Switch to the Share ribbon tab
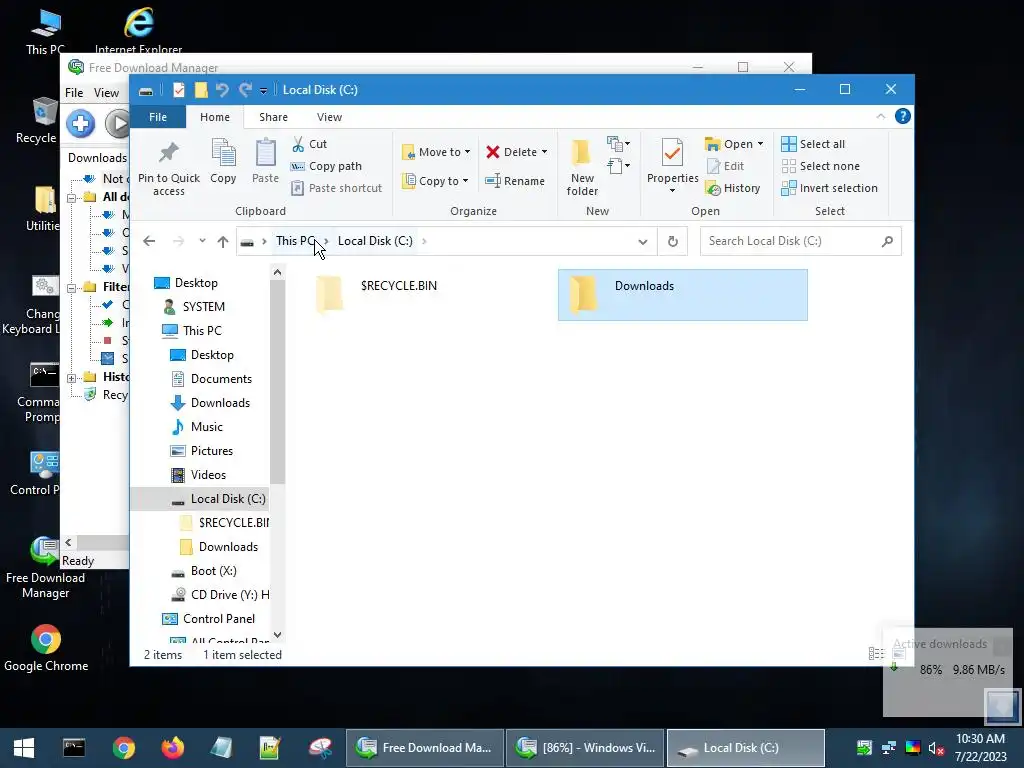This screenshot has height=768, width=1024. (273, 117)
